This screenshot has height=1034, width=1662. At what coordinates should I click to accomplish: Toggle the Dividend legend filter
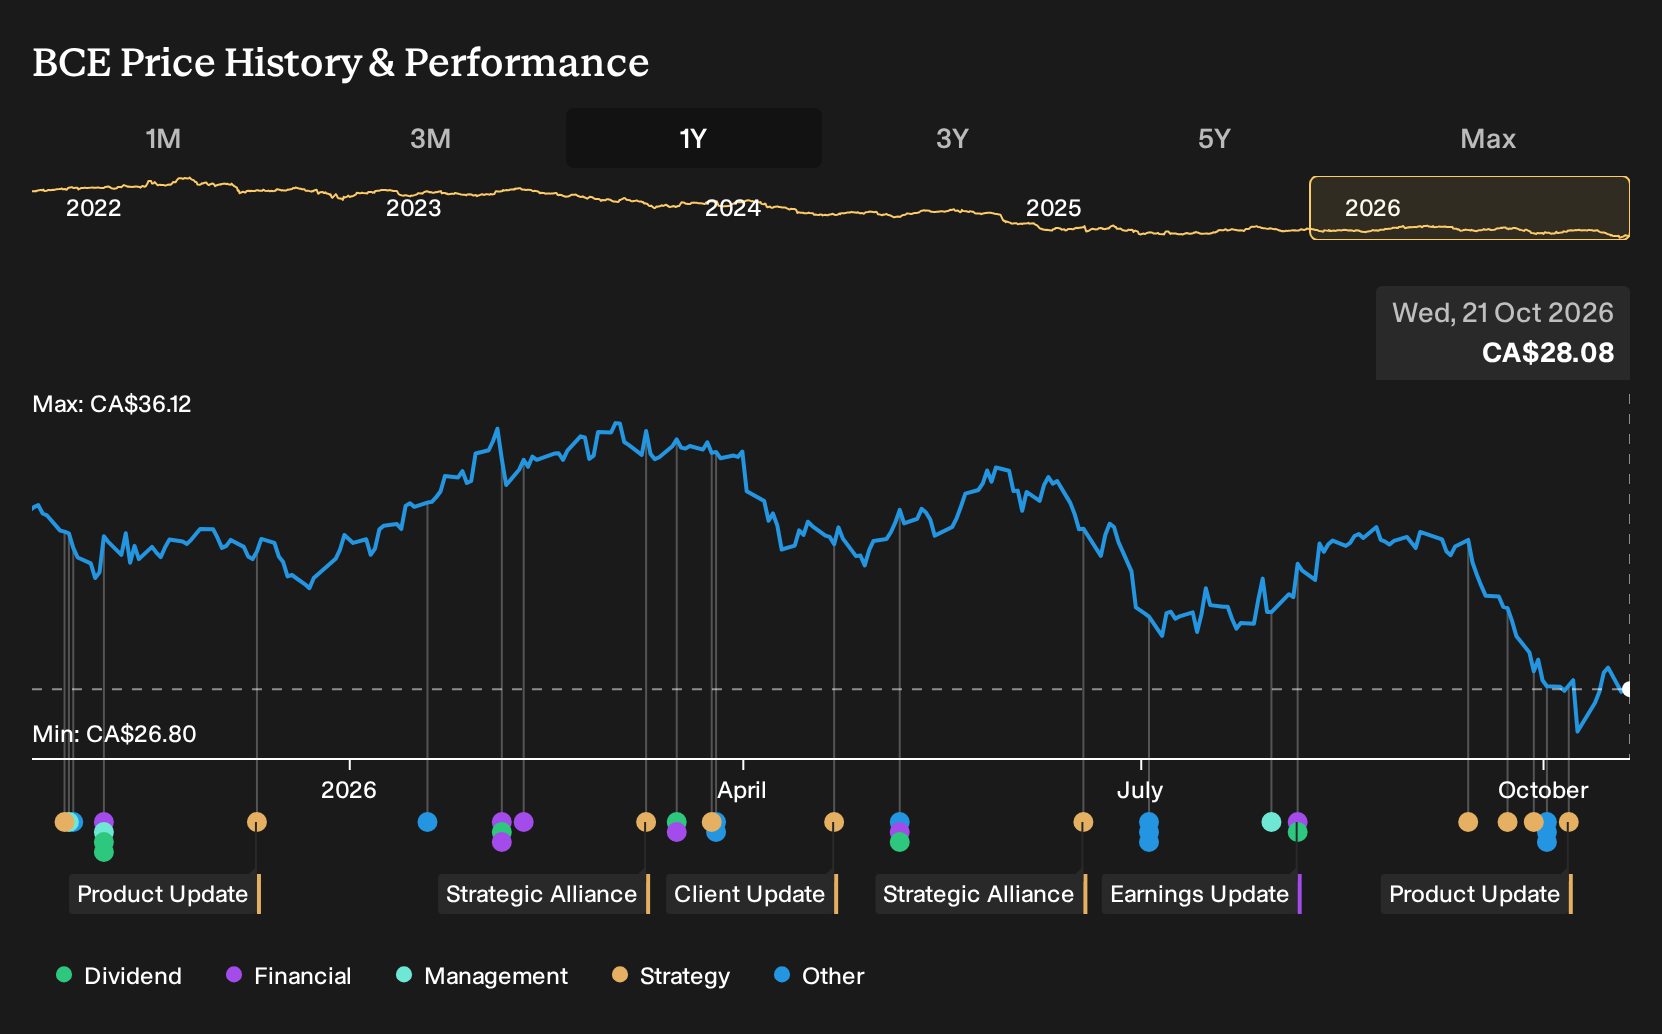coord(119,976)
